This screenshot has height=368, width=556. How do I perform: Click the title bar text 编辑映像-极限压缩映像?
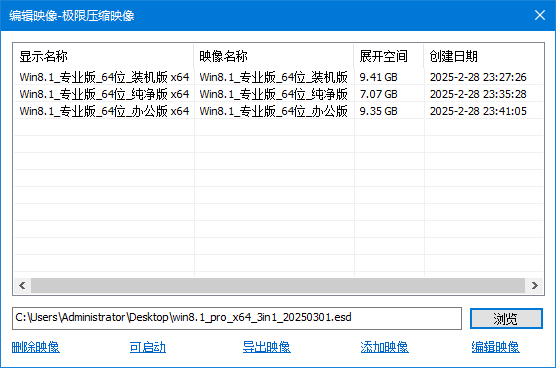pos(72,16)
